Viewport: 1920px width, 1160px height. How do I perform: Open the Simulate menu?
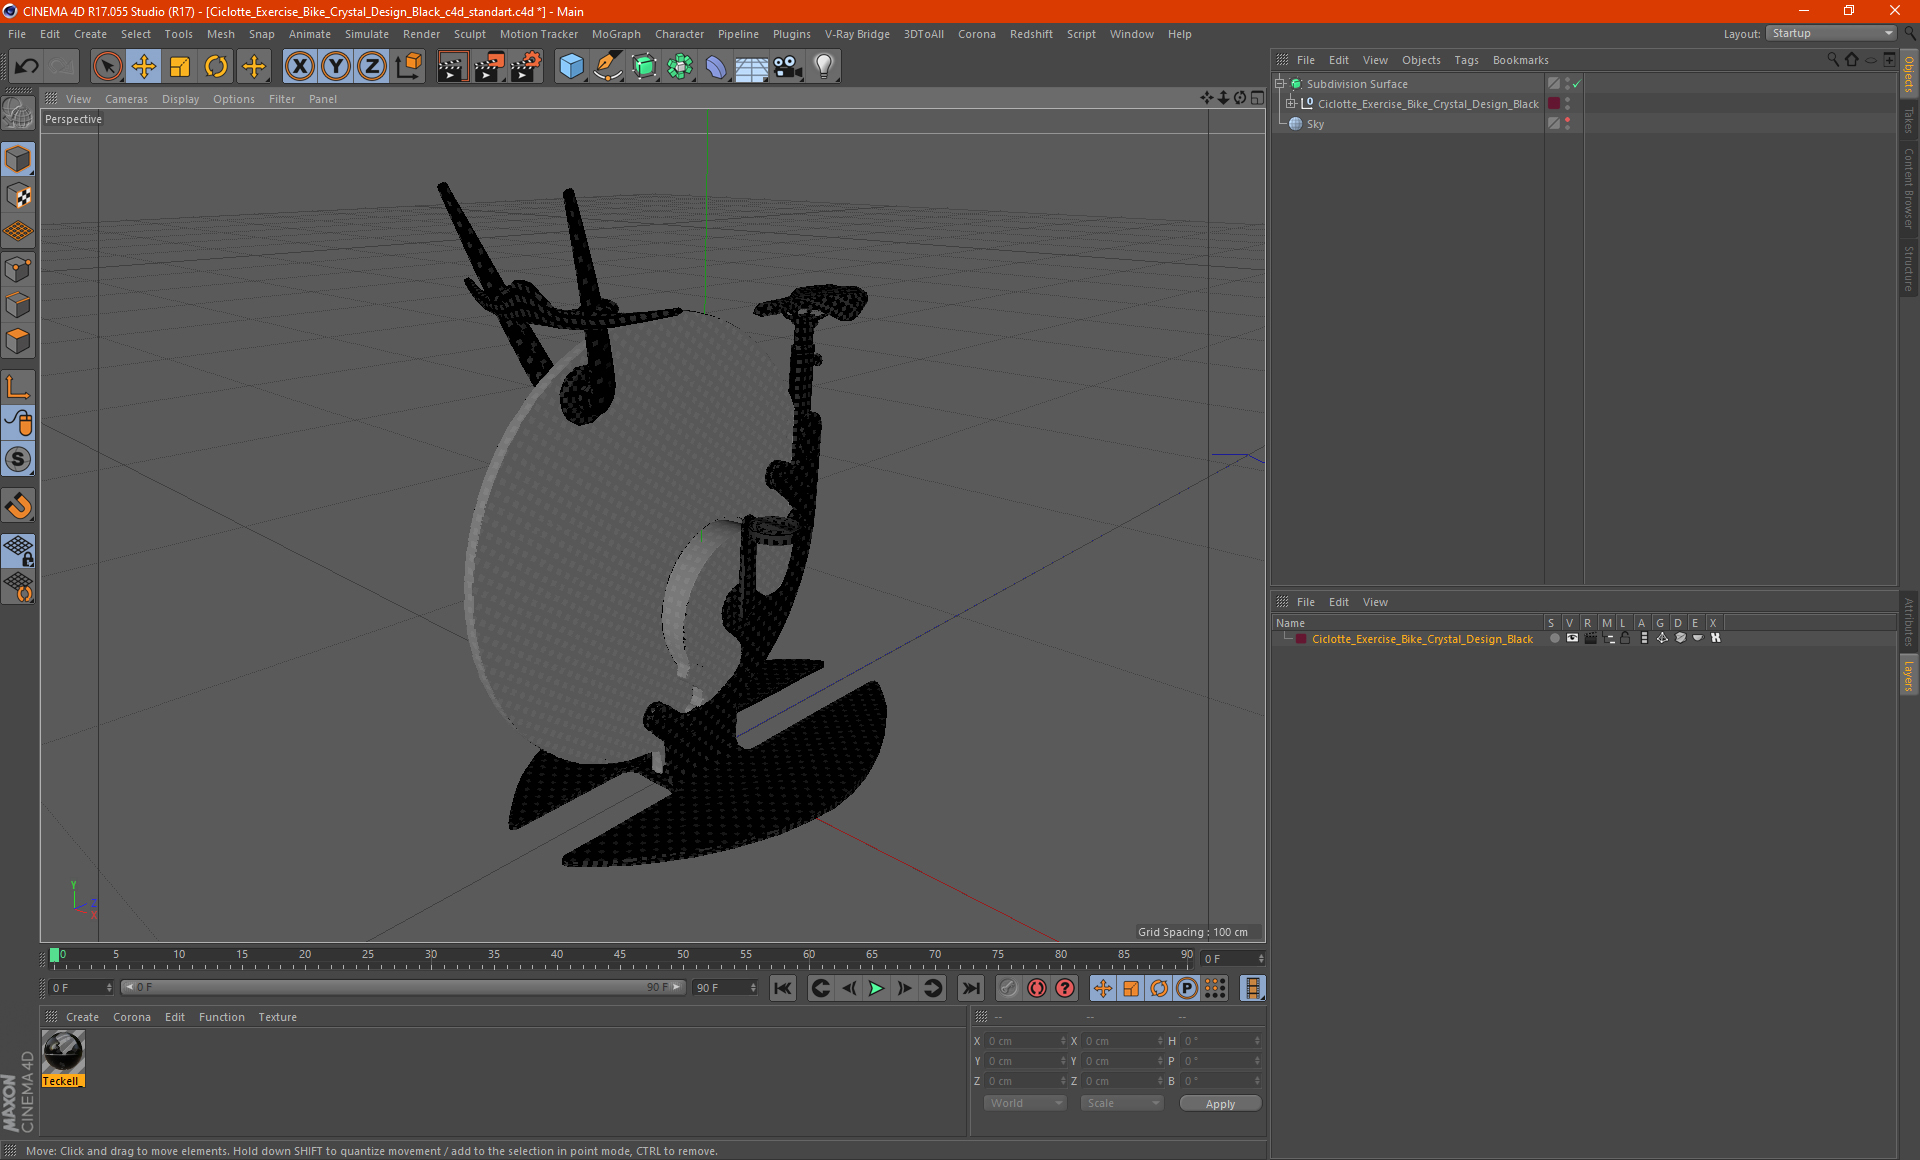point(366,34)
